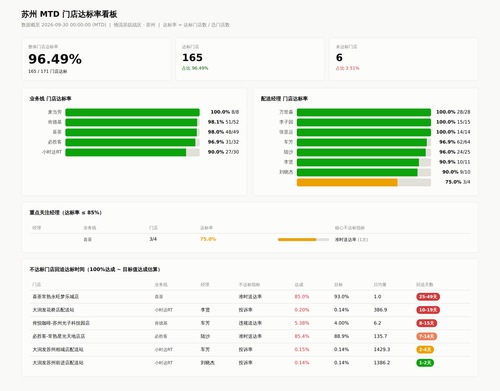Screen dimensions: 500x391
Task: Click the green bar for 90.0% 9/10
Action: [357, 172]
